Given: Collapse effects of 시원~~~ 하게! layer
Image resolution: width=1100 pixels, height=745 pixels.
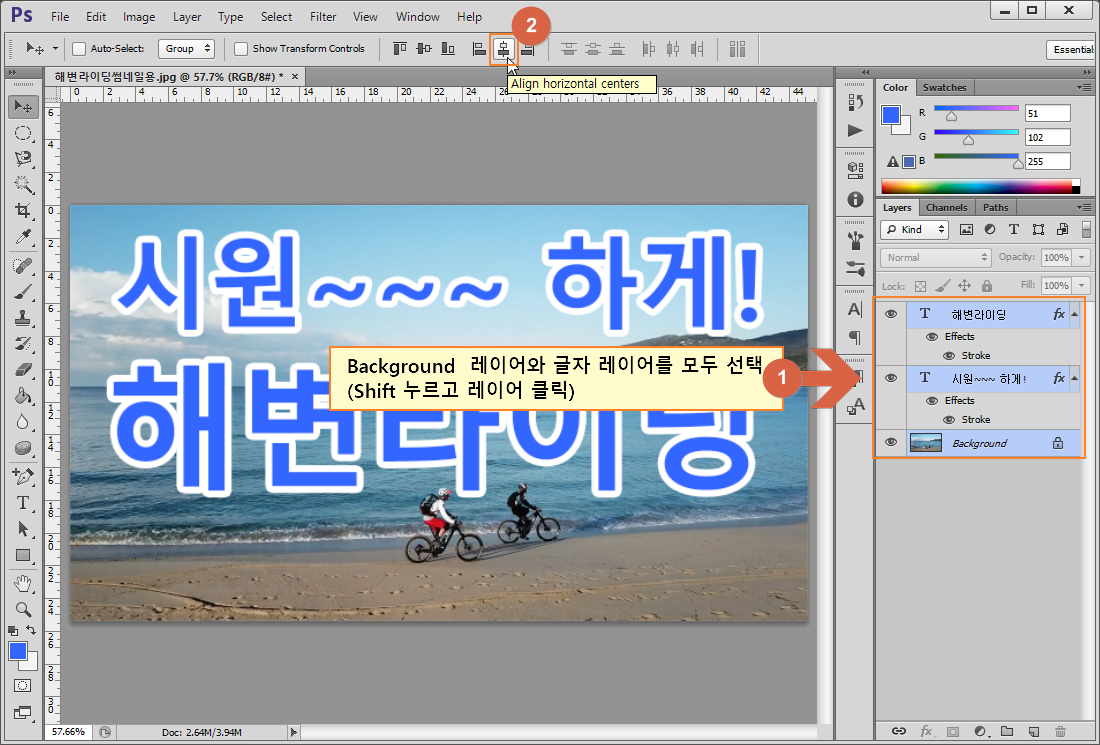Looking at the screenshot, I should [x=1075, y=378].
